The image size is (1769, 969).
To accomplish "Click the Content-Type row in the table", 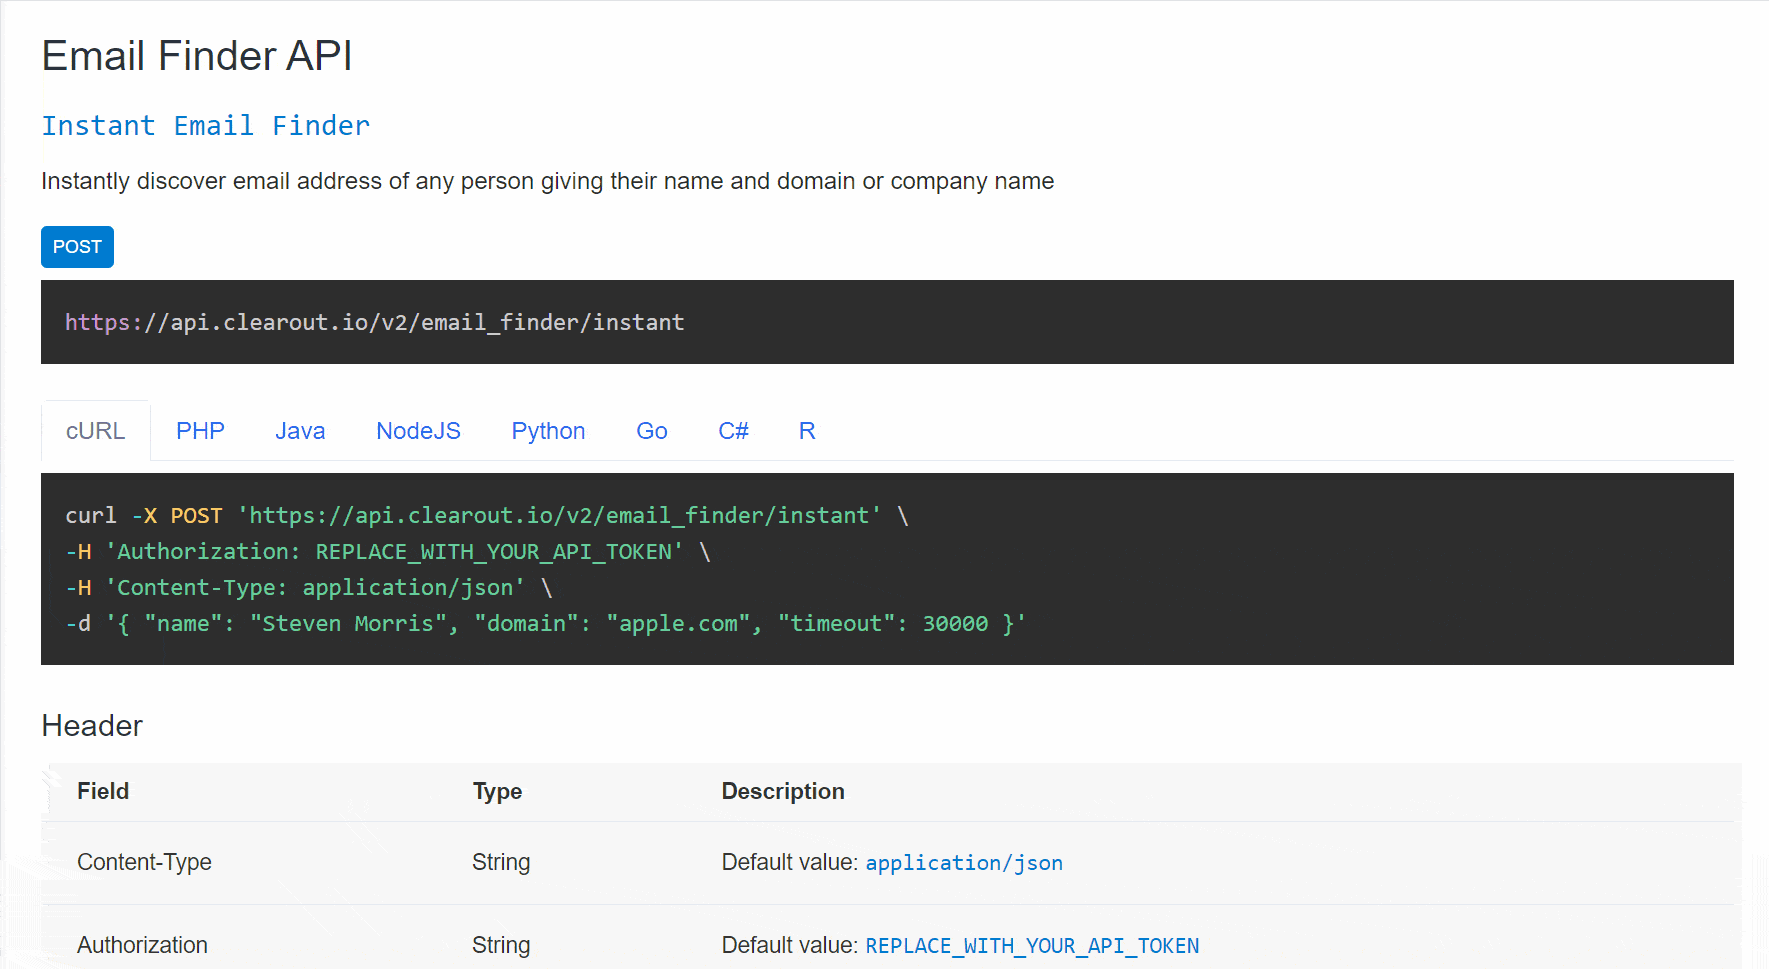I will pos(144,861).
